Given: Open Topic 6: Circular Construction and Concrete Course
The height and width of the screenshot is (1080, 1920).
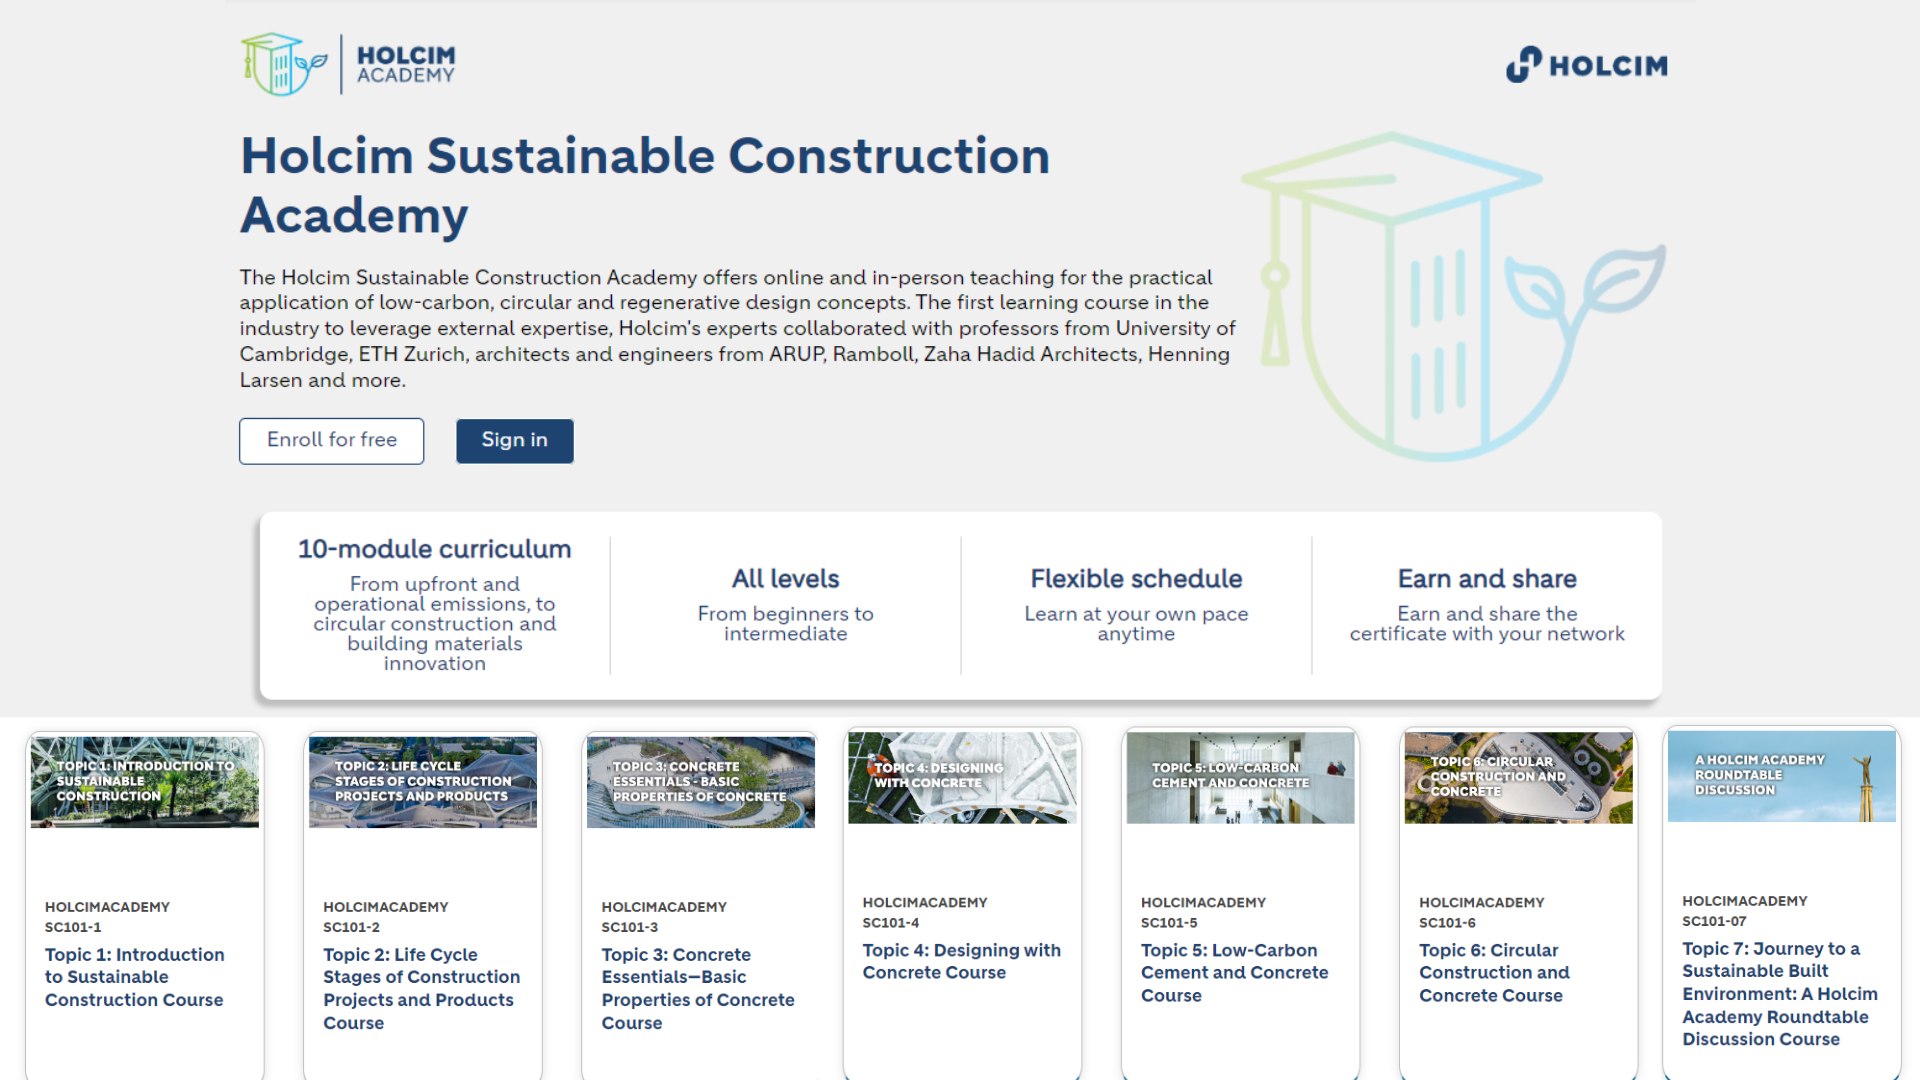Looking at the screenshot, I should 1494,972.
